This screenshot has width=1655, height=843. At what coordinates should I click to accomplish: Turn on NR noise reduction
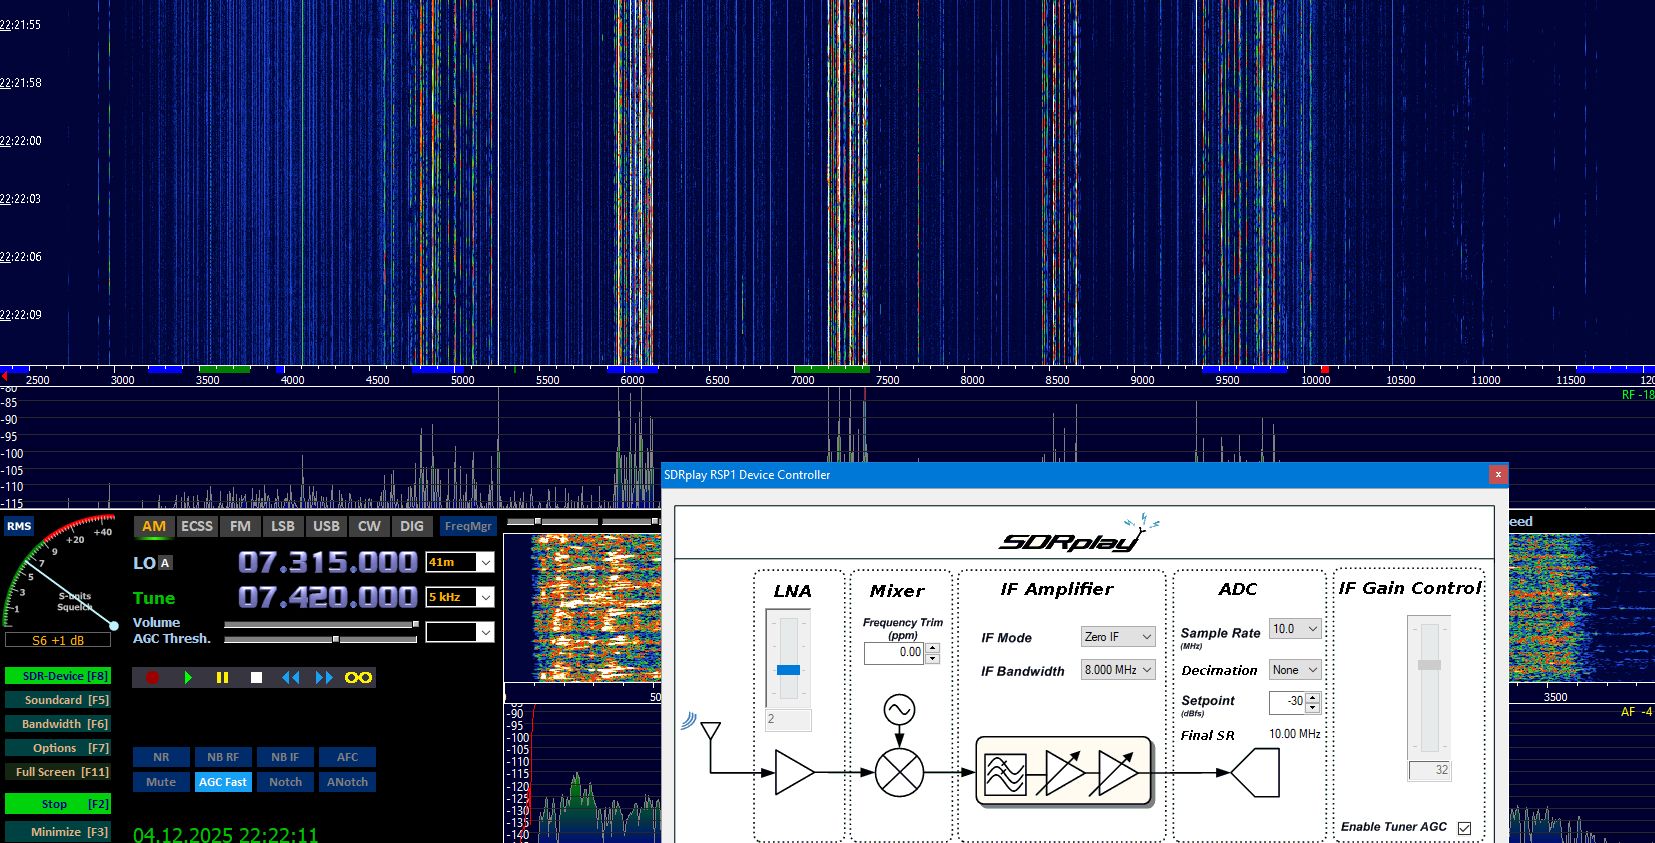pos(161,757)
